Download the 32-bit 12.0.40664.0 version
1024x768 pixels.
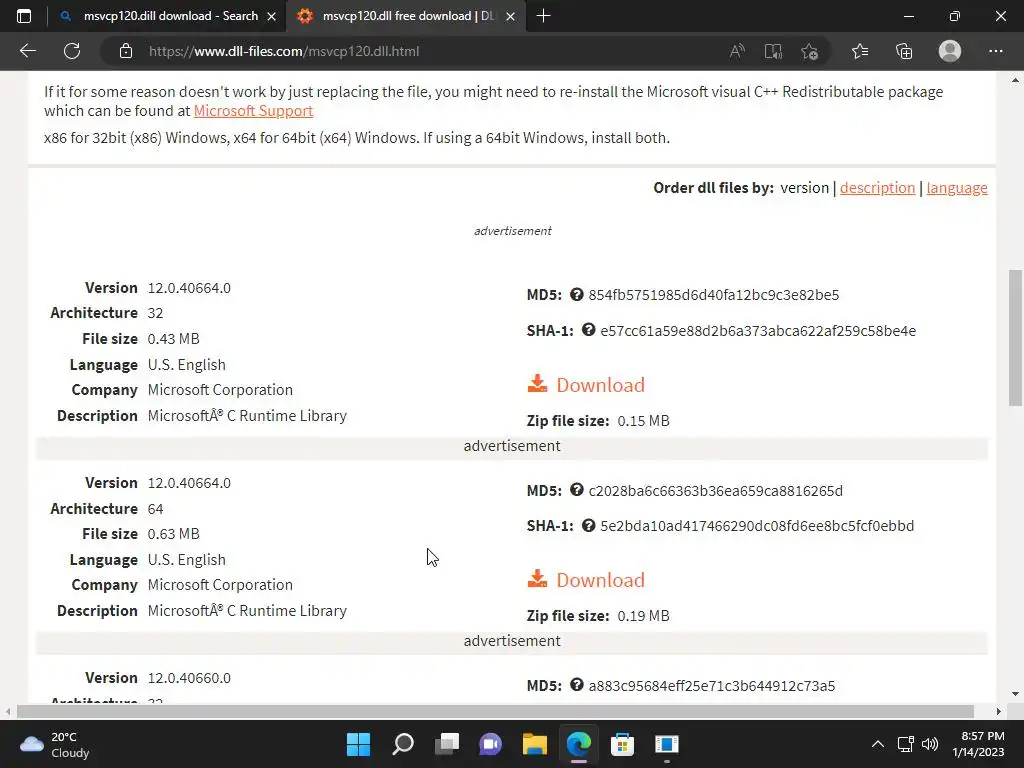pos(586,385)
